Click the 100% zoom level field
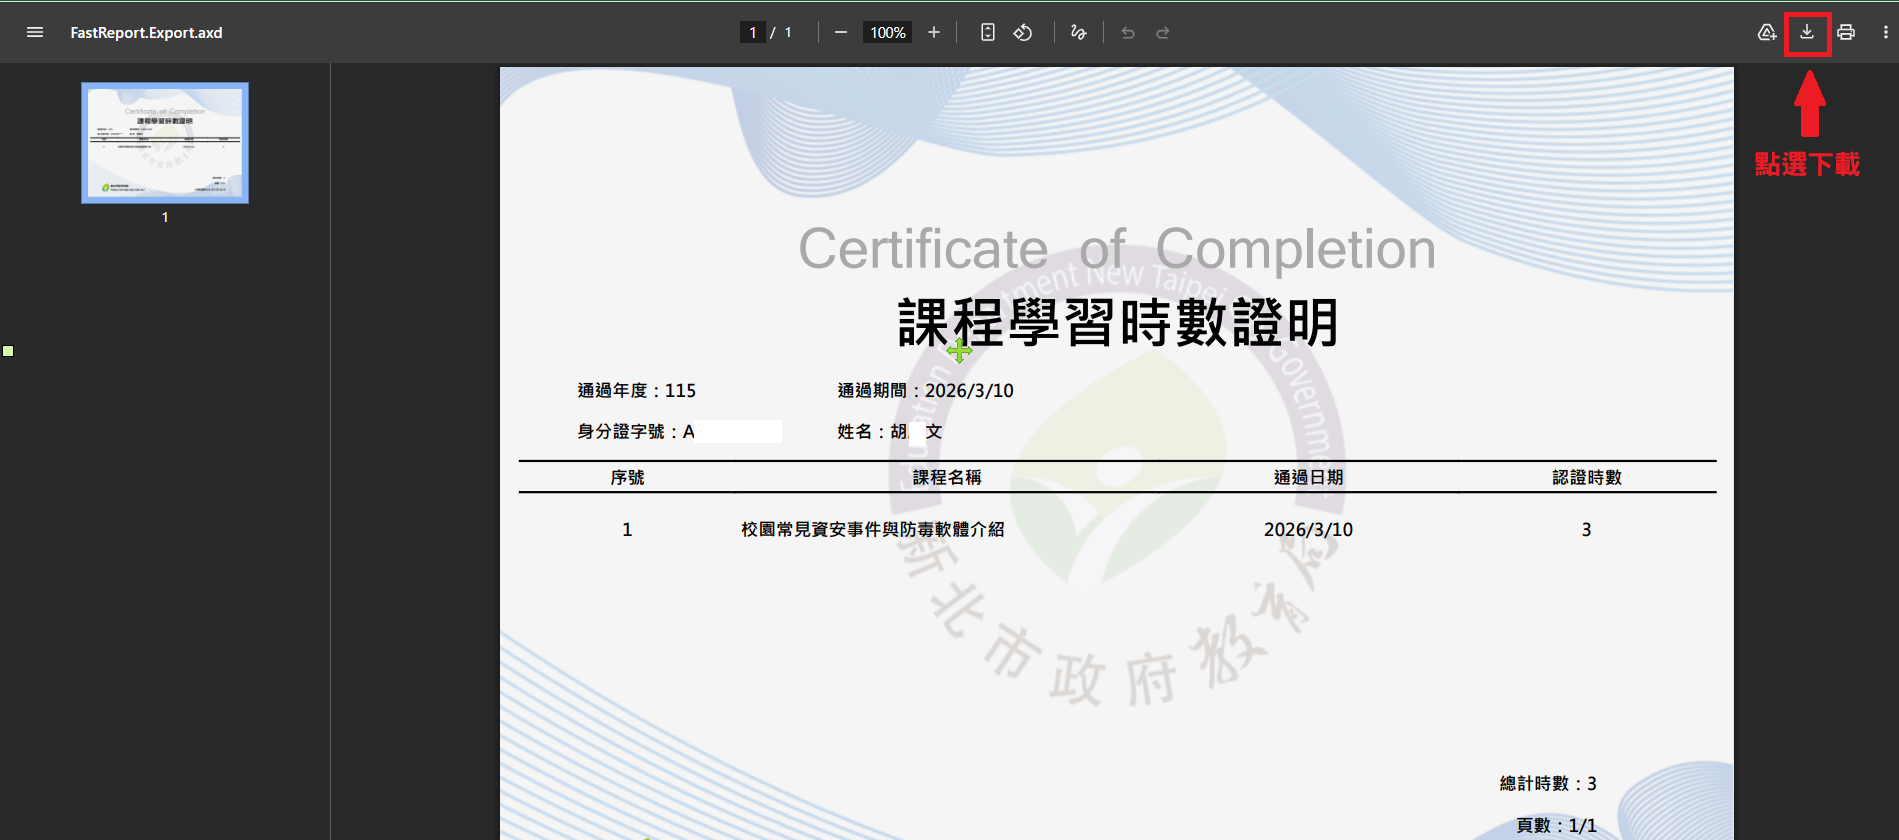 tap(887, 33)
